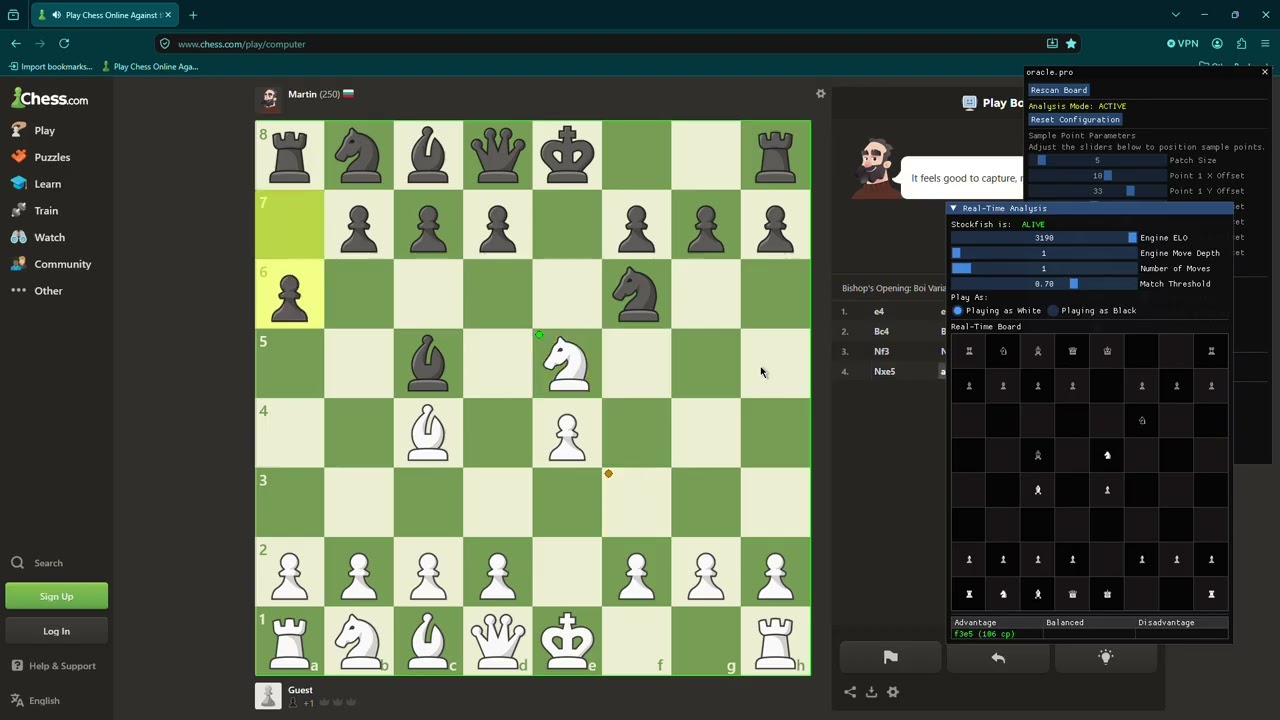Adjust the Engine Move Depth slider

point(1043,253)
